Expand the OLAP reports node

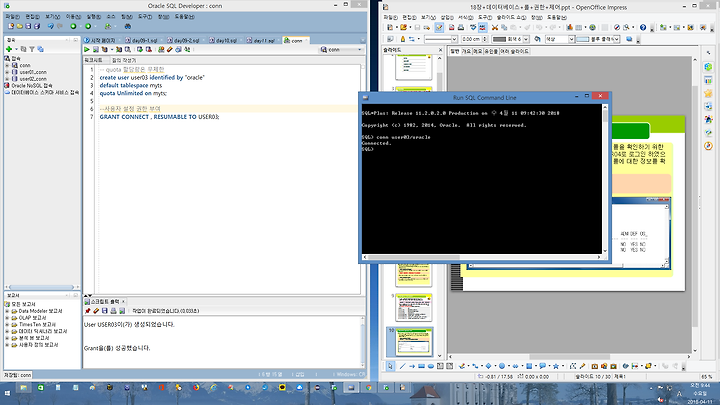pos(7,318)
